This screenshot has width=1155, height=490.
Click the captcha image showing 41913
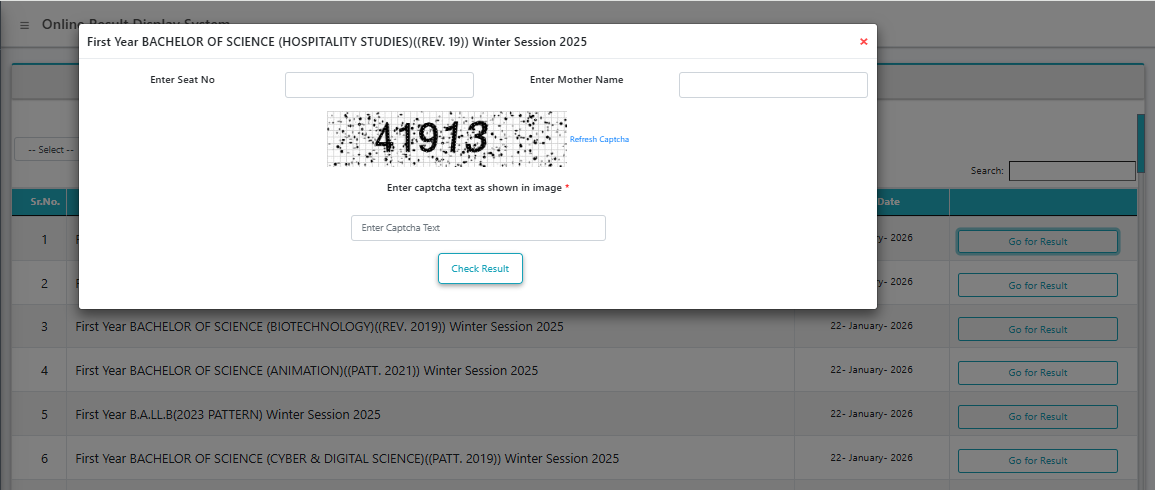[446, 139]
